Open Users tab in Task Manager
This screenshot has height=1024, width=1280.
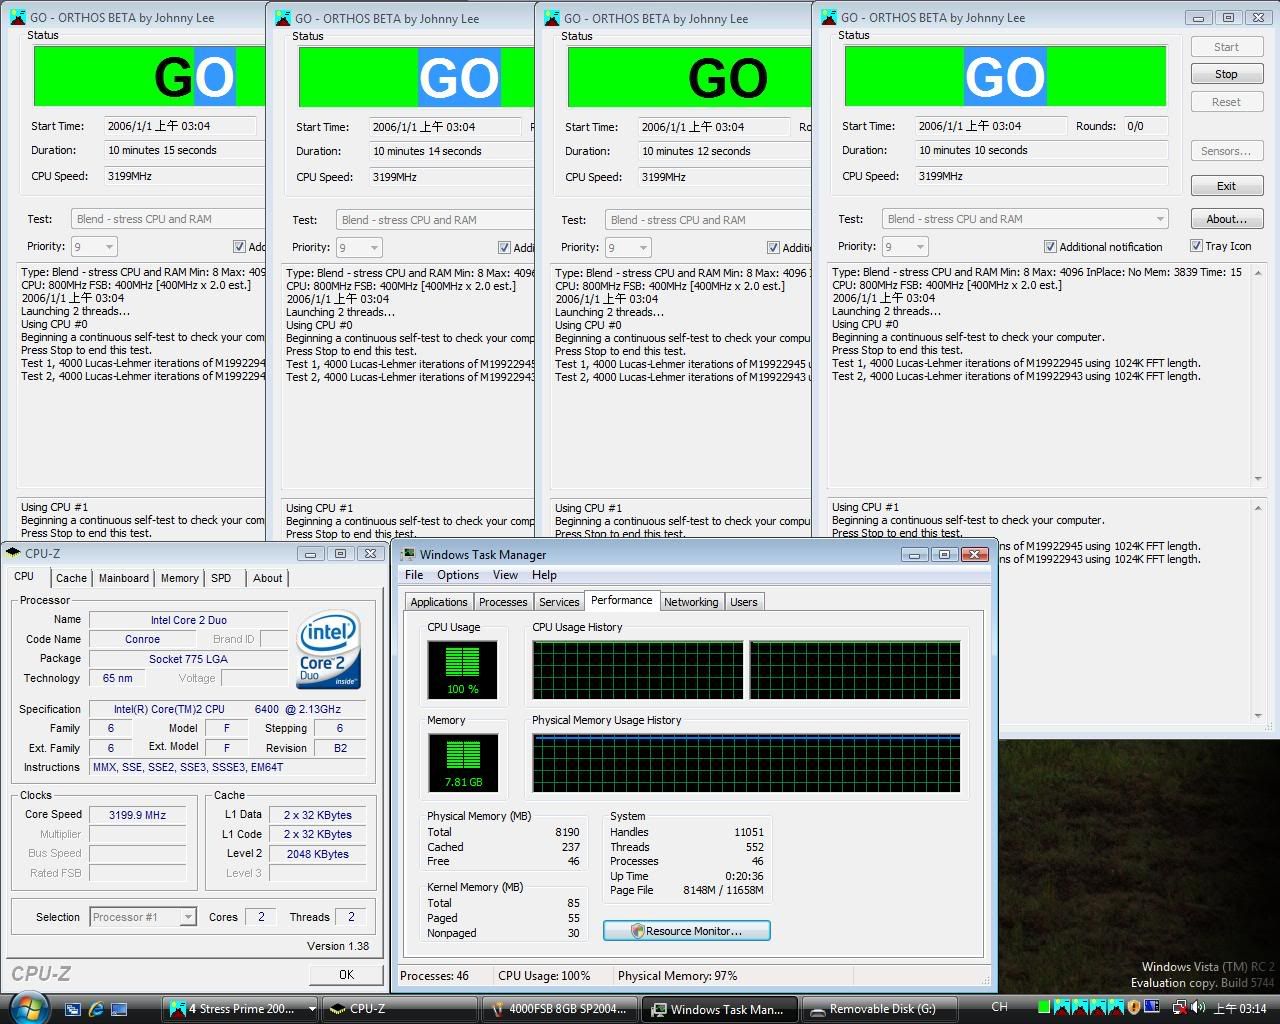744,602
